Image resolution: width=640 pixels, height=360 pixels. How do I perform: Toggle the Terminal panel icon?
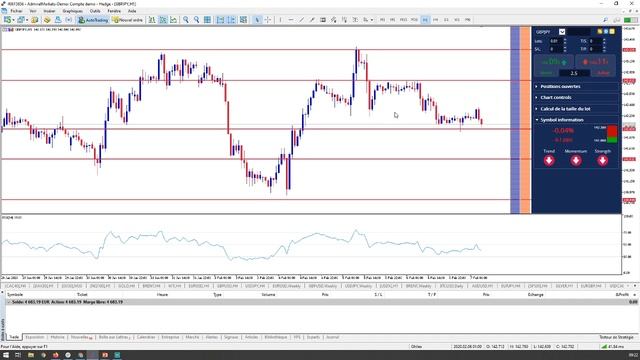point(69,20)
